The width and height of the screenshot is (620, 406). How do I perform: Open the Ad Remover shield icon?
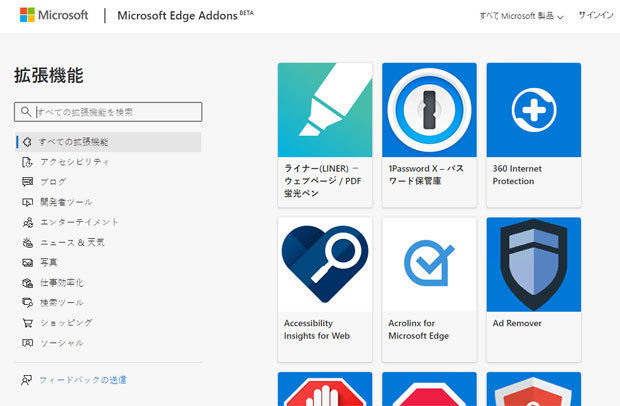click(x=533, y=264)
